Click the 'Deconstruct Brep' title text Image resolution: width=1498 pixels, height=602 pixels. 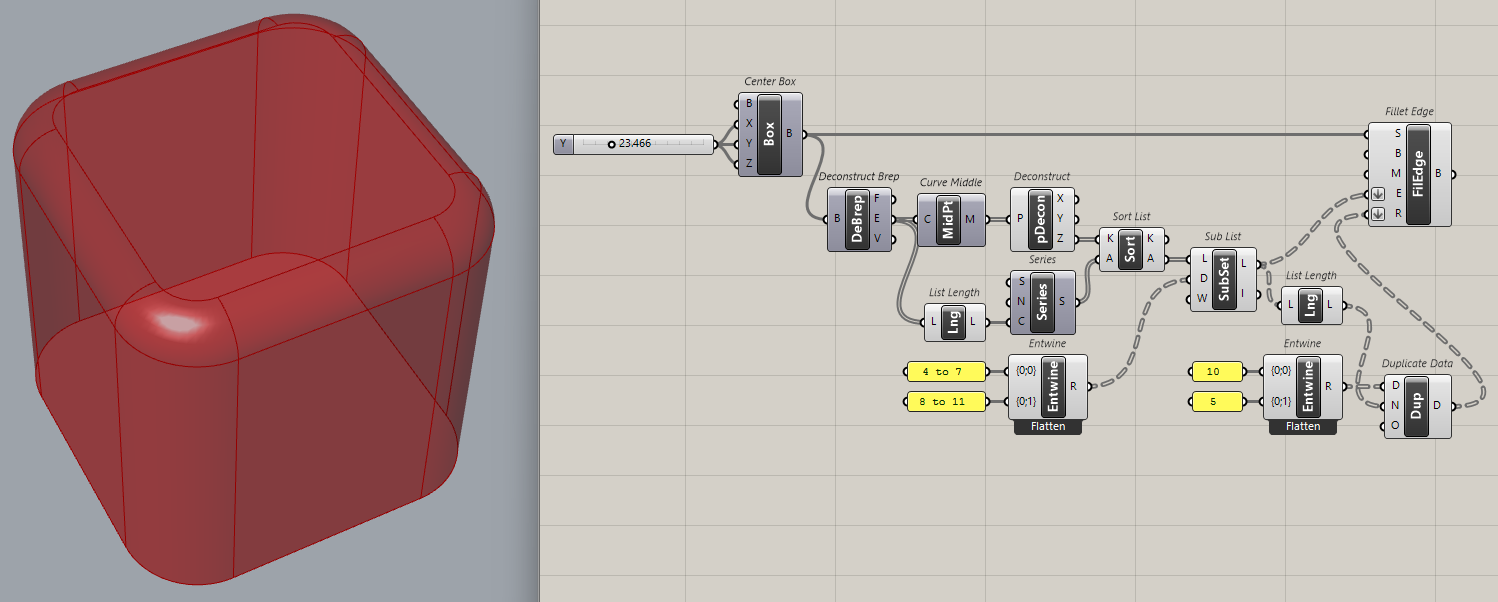[859, 177]
